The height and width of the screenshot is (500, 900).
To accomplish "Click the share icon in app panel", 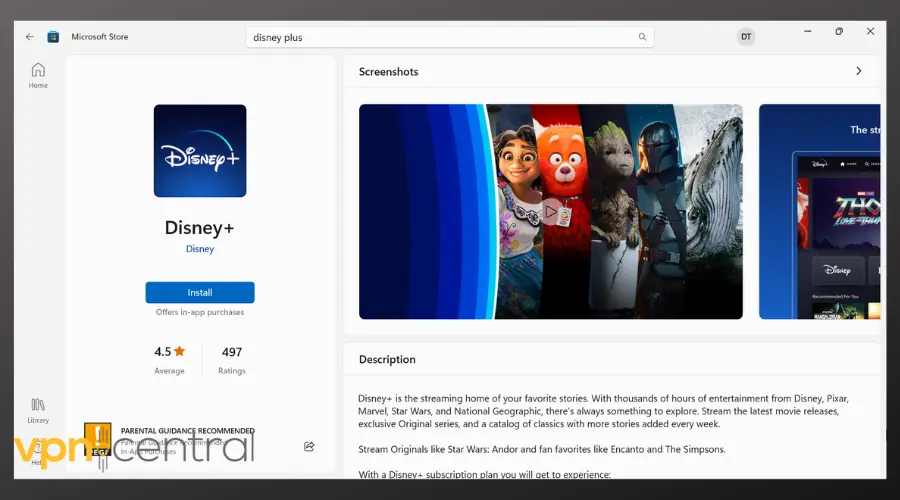I will point(309,446).
